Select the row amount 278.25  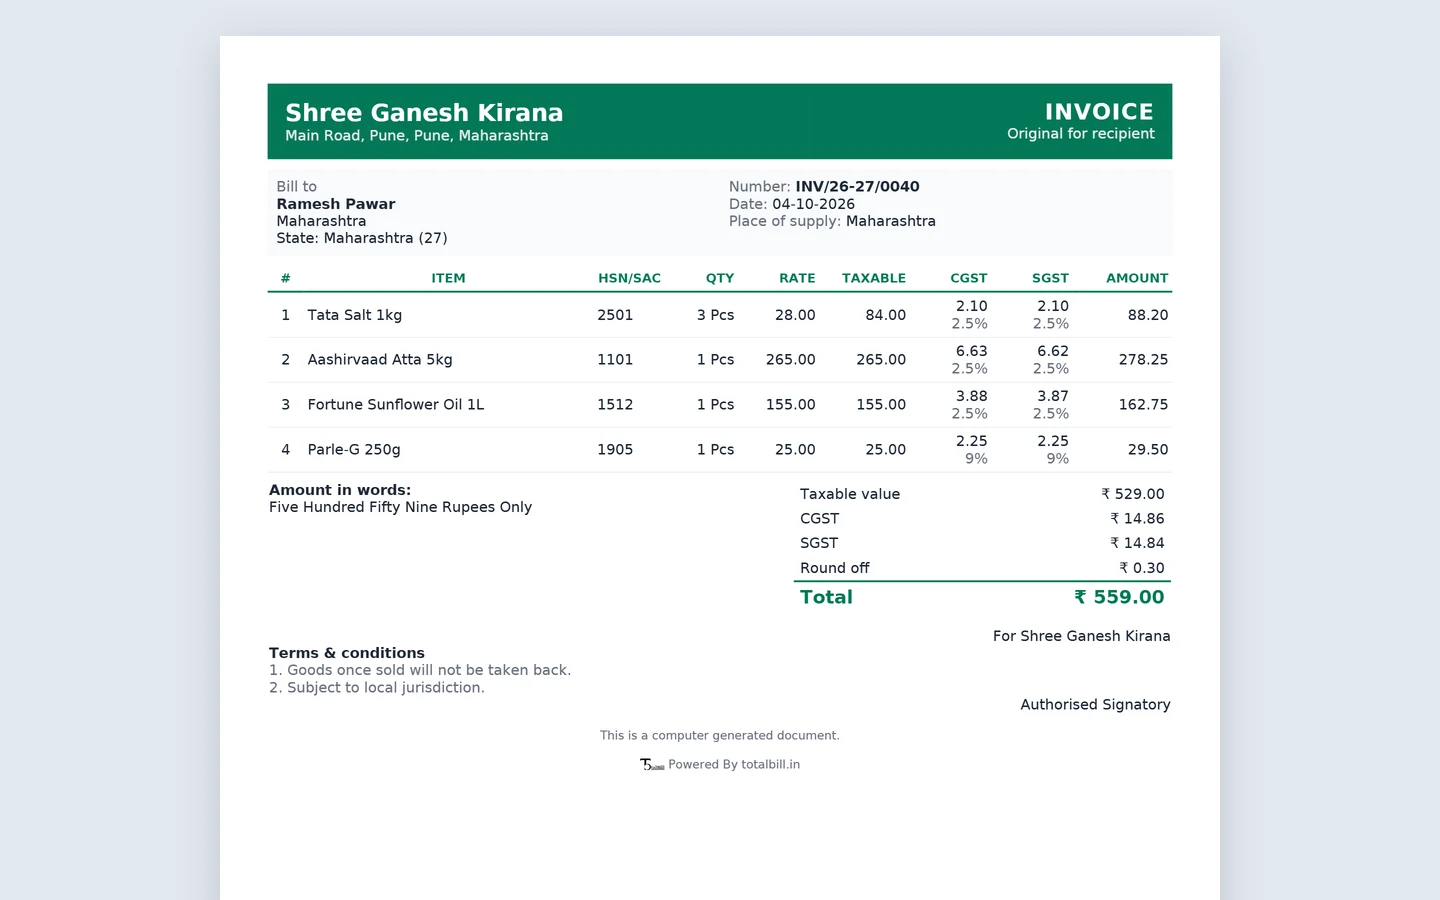1144,360
